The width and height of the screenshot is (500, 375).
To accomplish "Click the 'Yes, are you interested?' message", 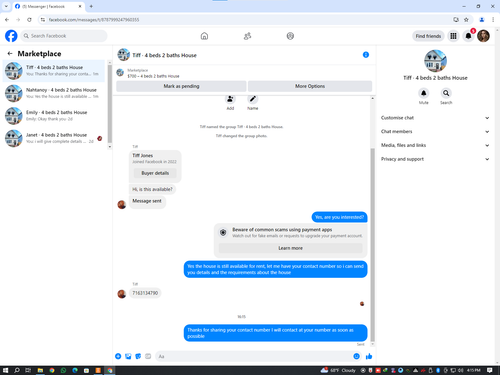I will (x=339, y=217).
